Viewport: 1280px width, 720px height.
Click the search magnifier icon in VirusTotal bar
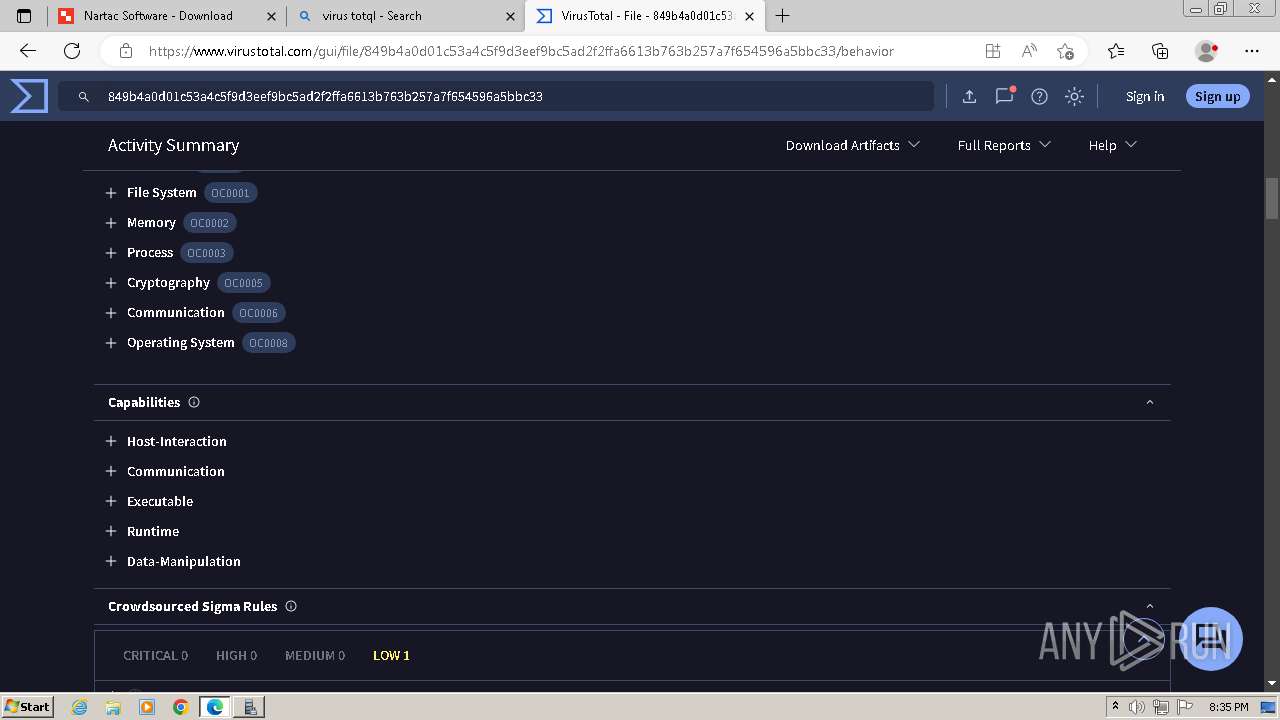84,97
